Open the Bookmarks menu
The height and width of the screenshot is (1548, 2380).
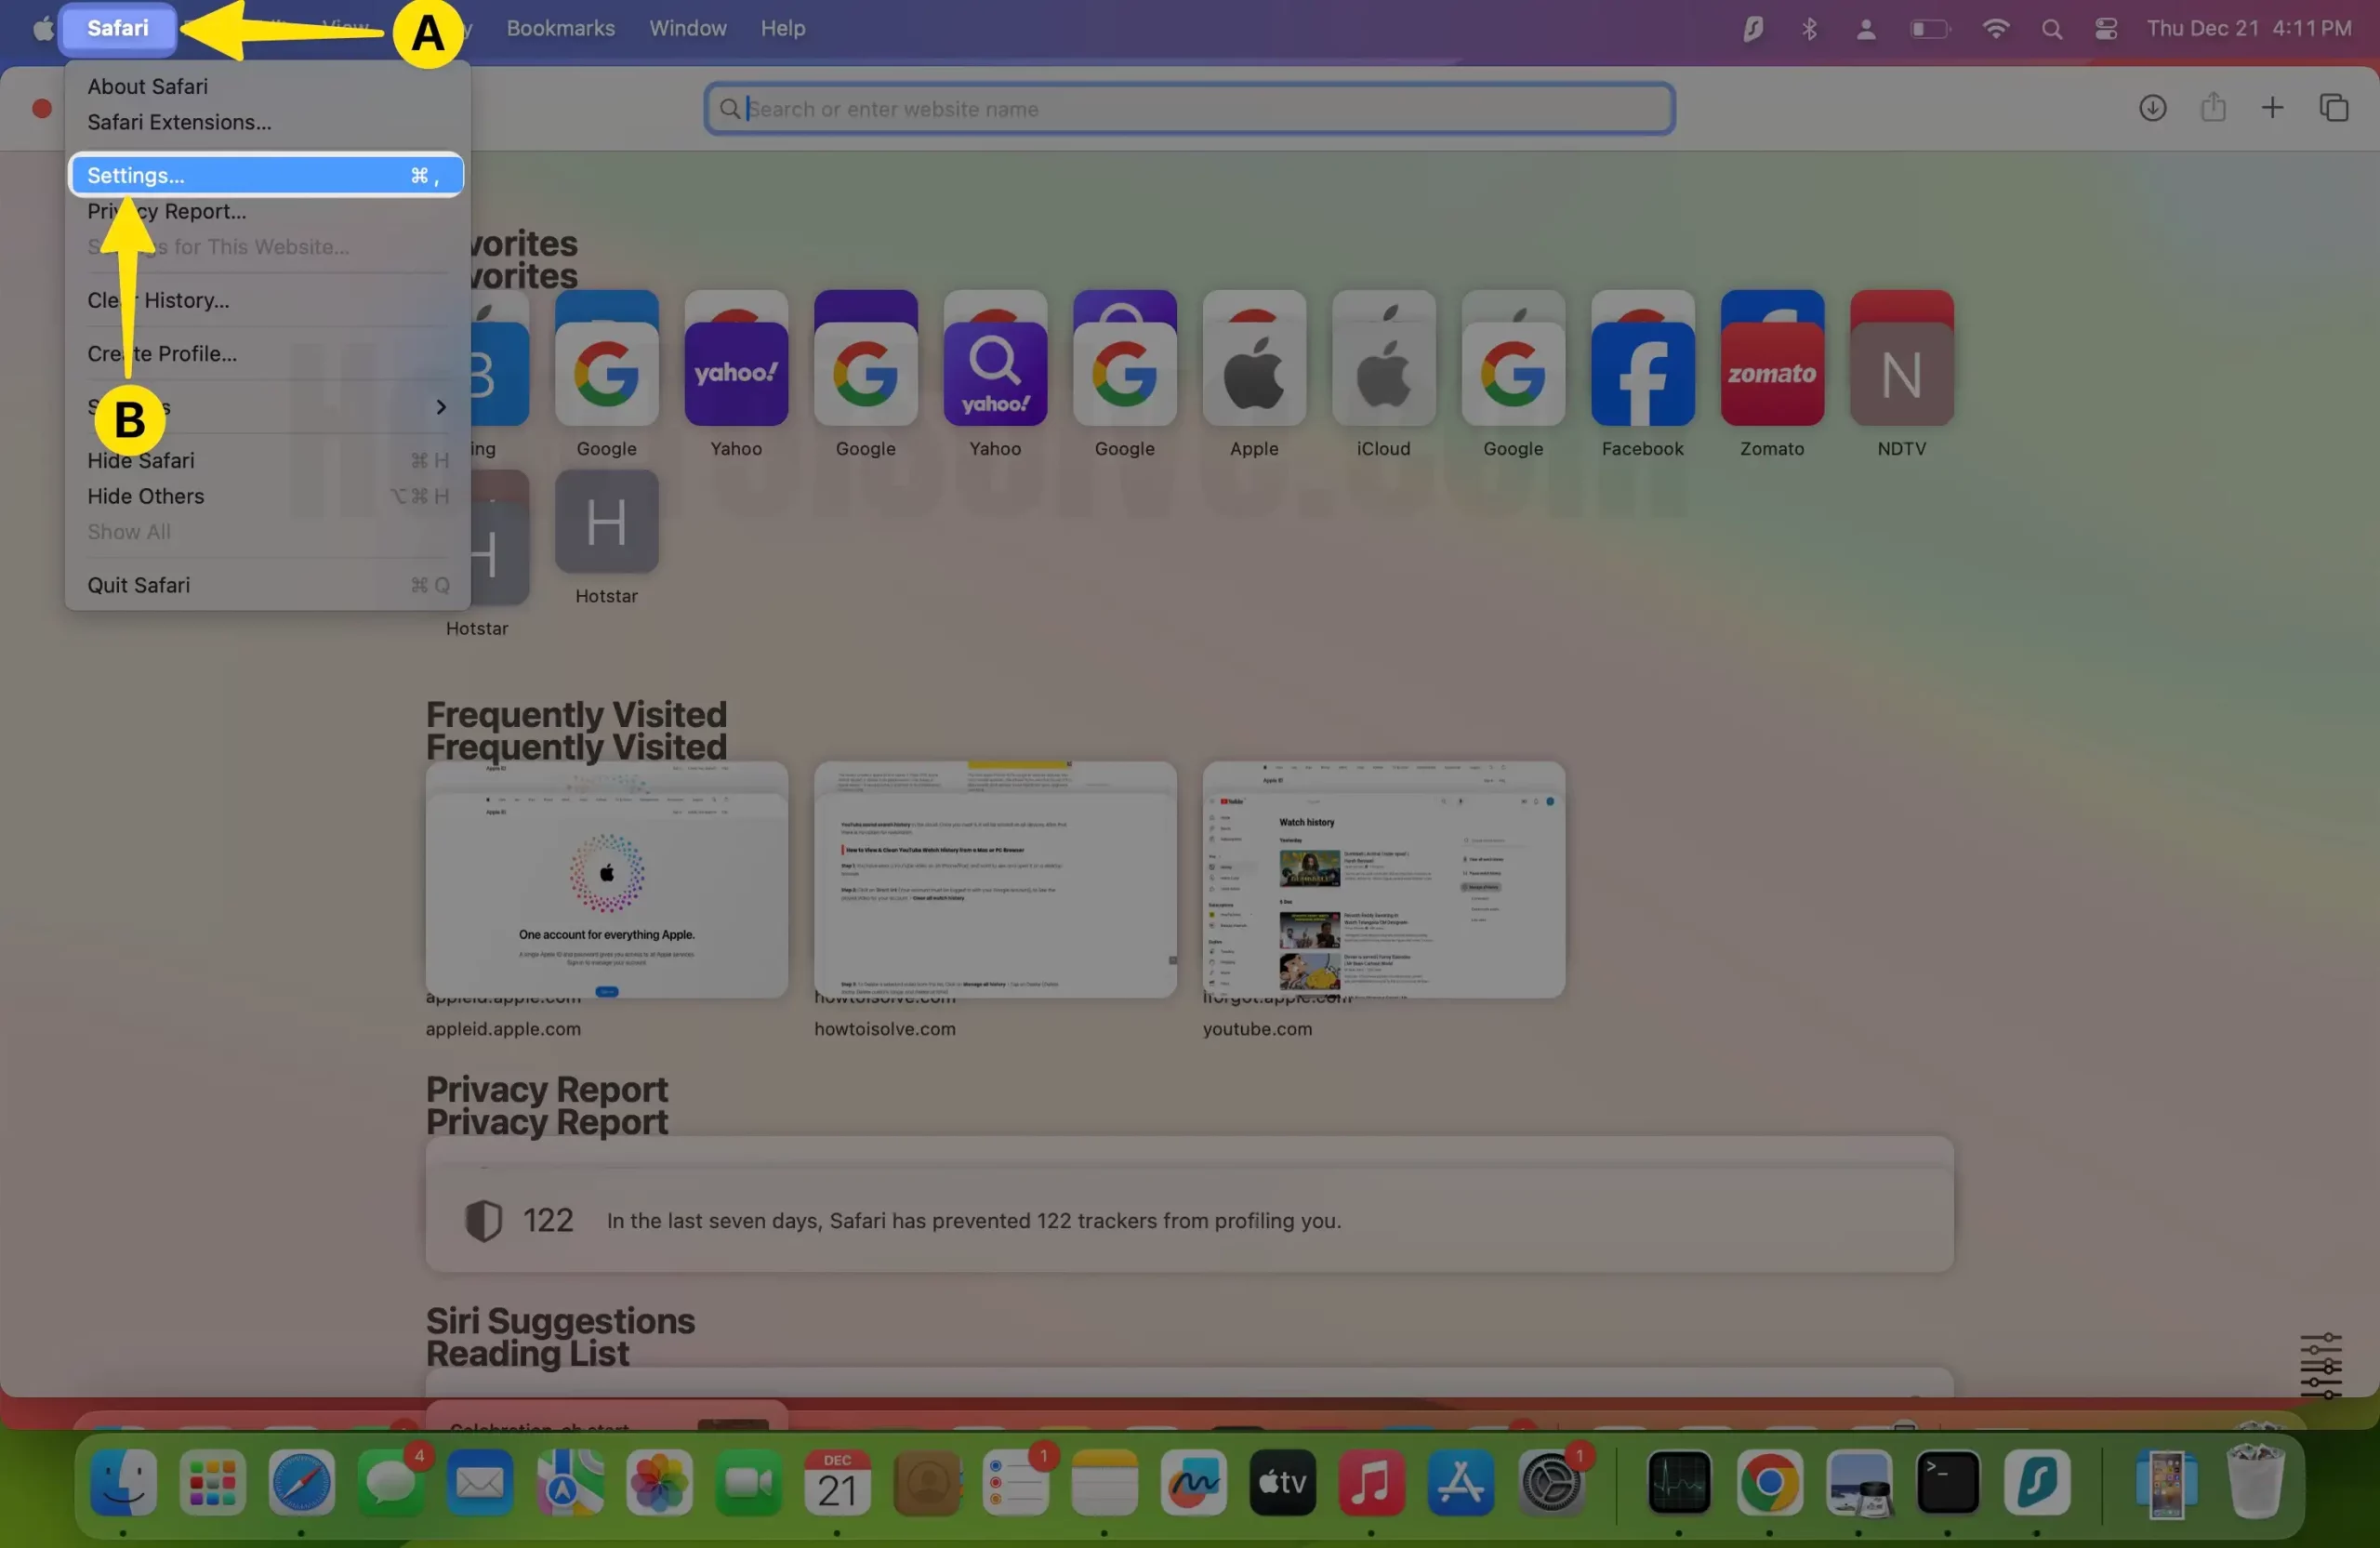tap(560, 28)
